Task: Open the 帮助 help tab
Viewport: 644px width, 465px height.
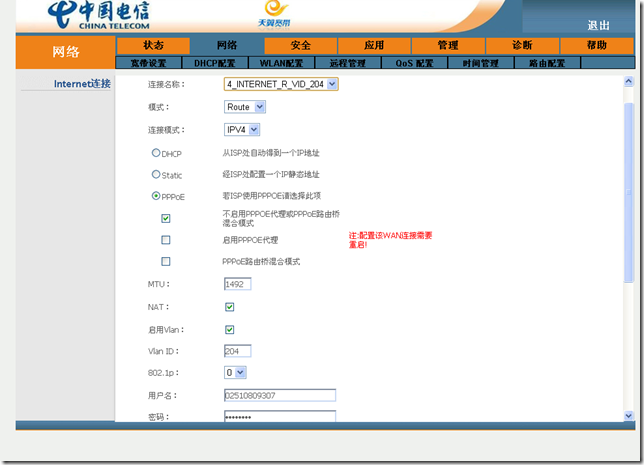Action: tap(597, 45)
